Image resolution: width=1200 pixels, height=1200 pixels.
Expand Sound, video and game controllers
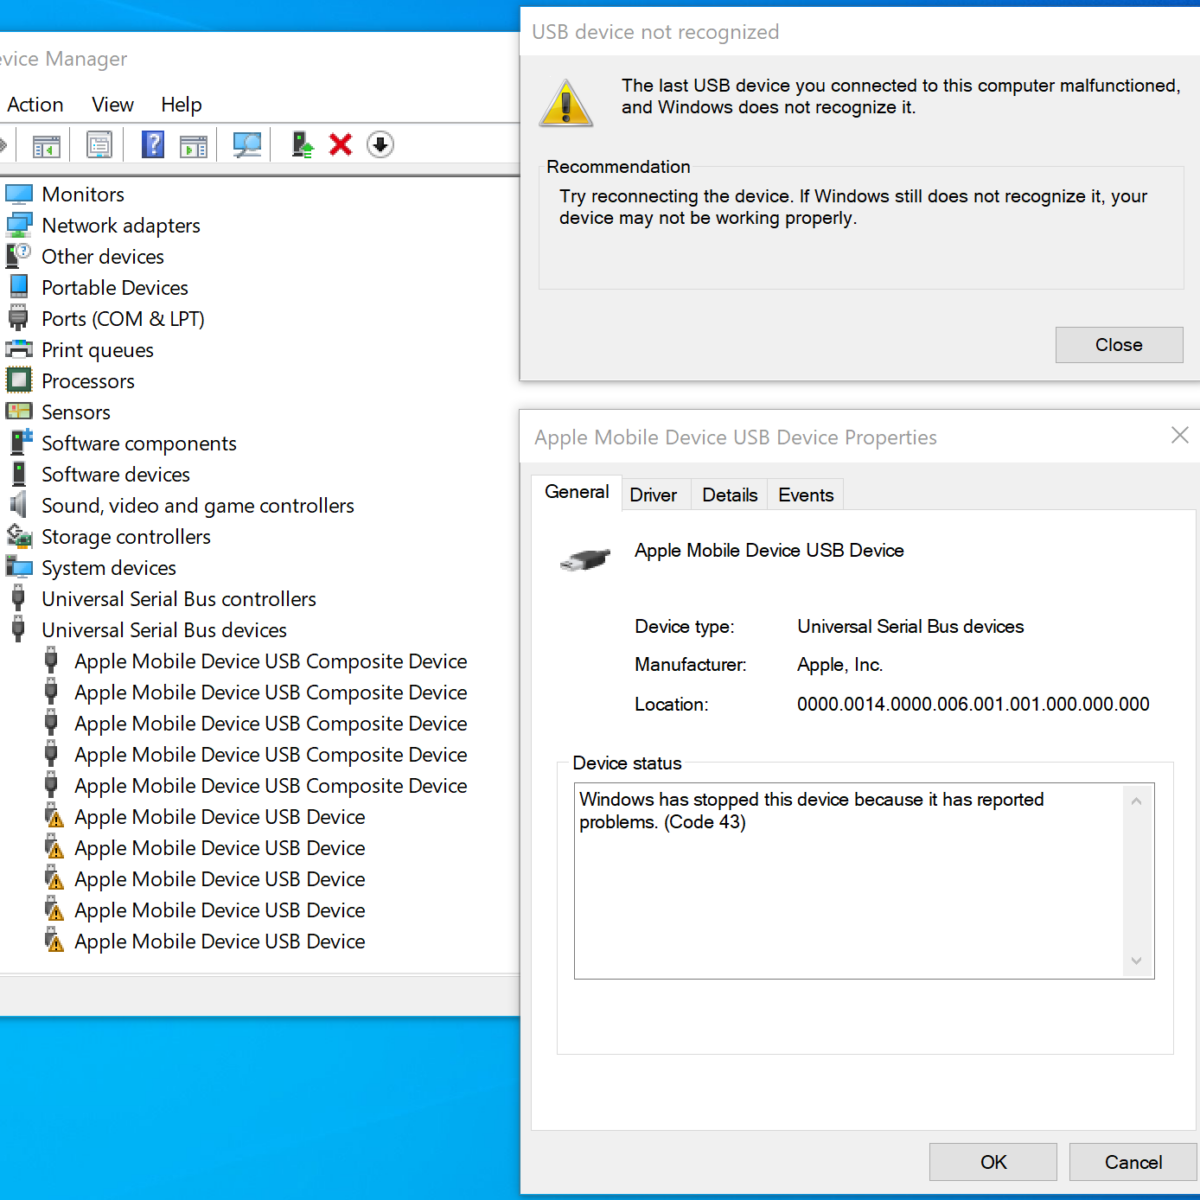pyautogui.click(x=197, y=506)
